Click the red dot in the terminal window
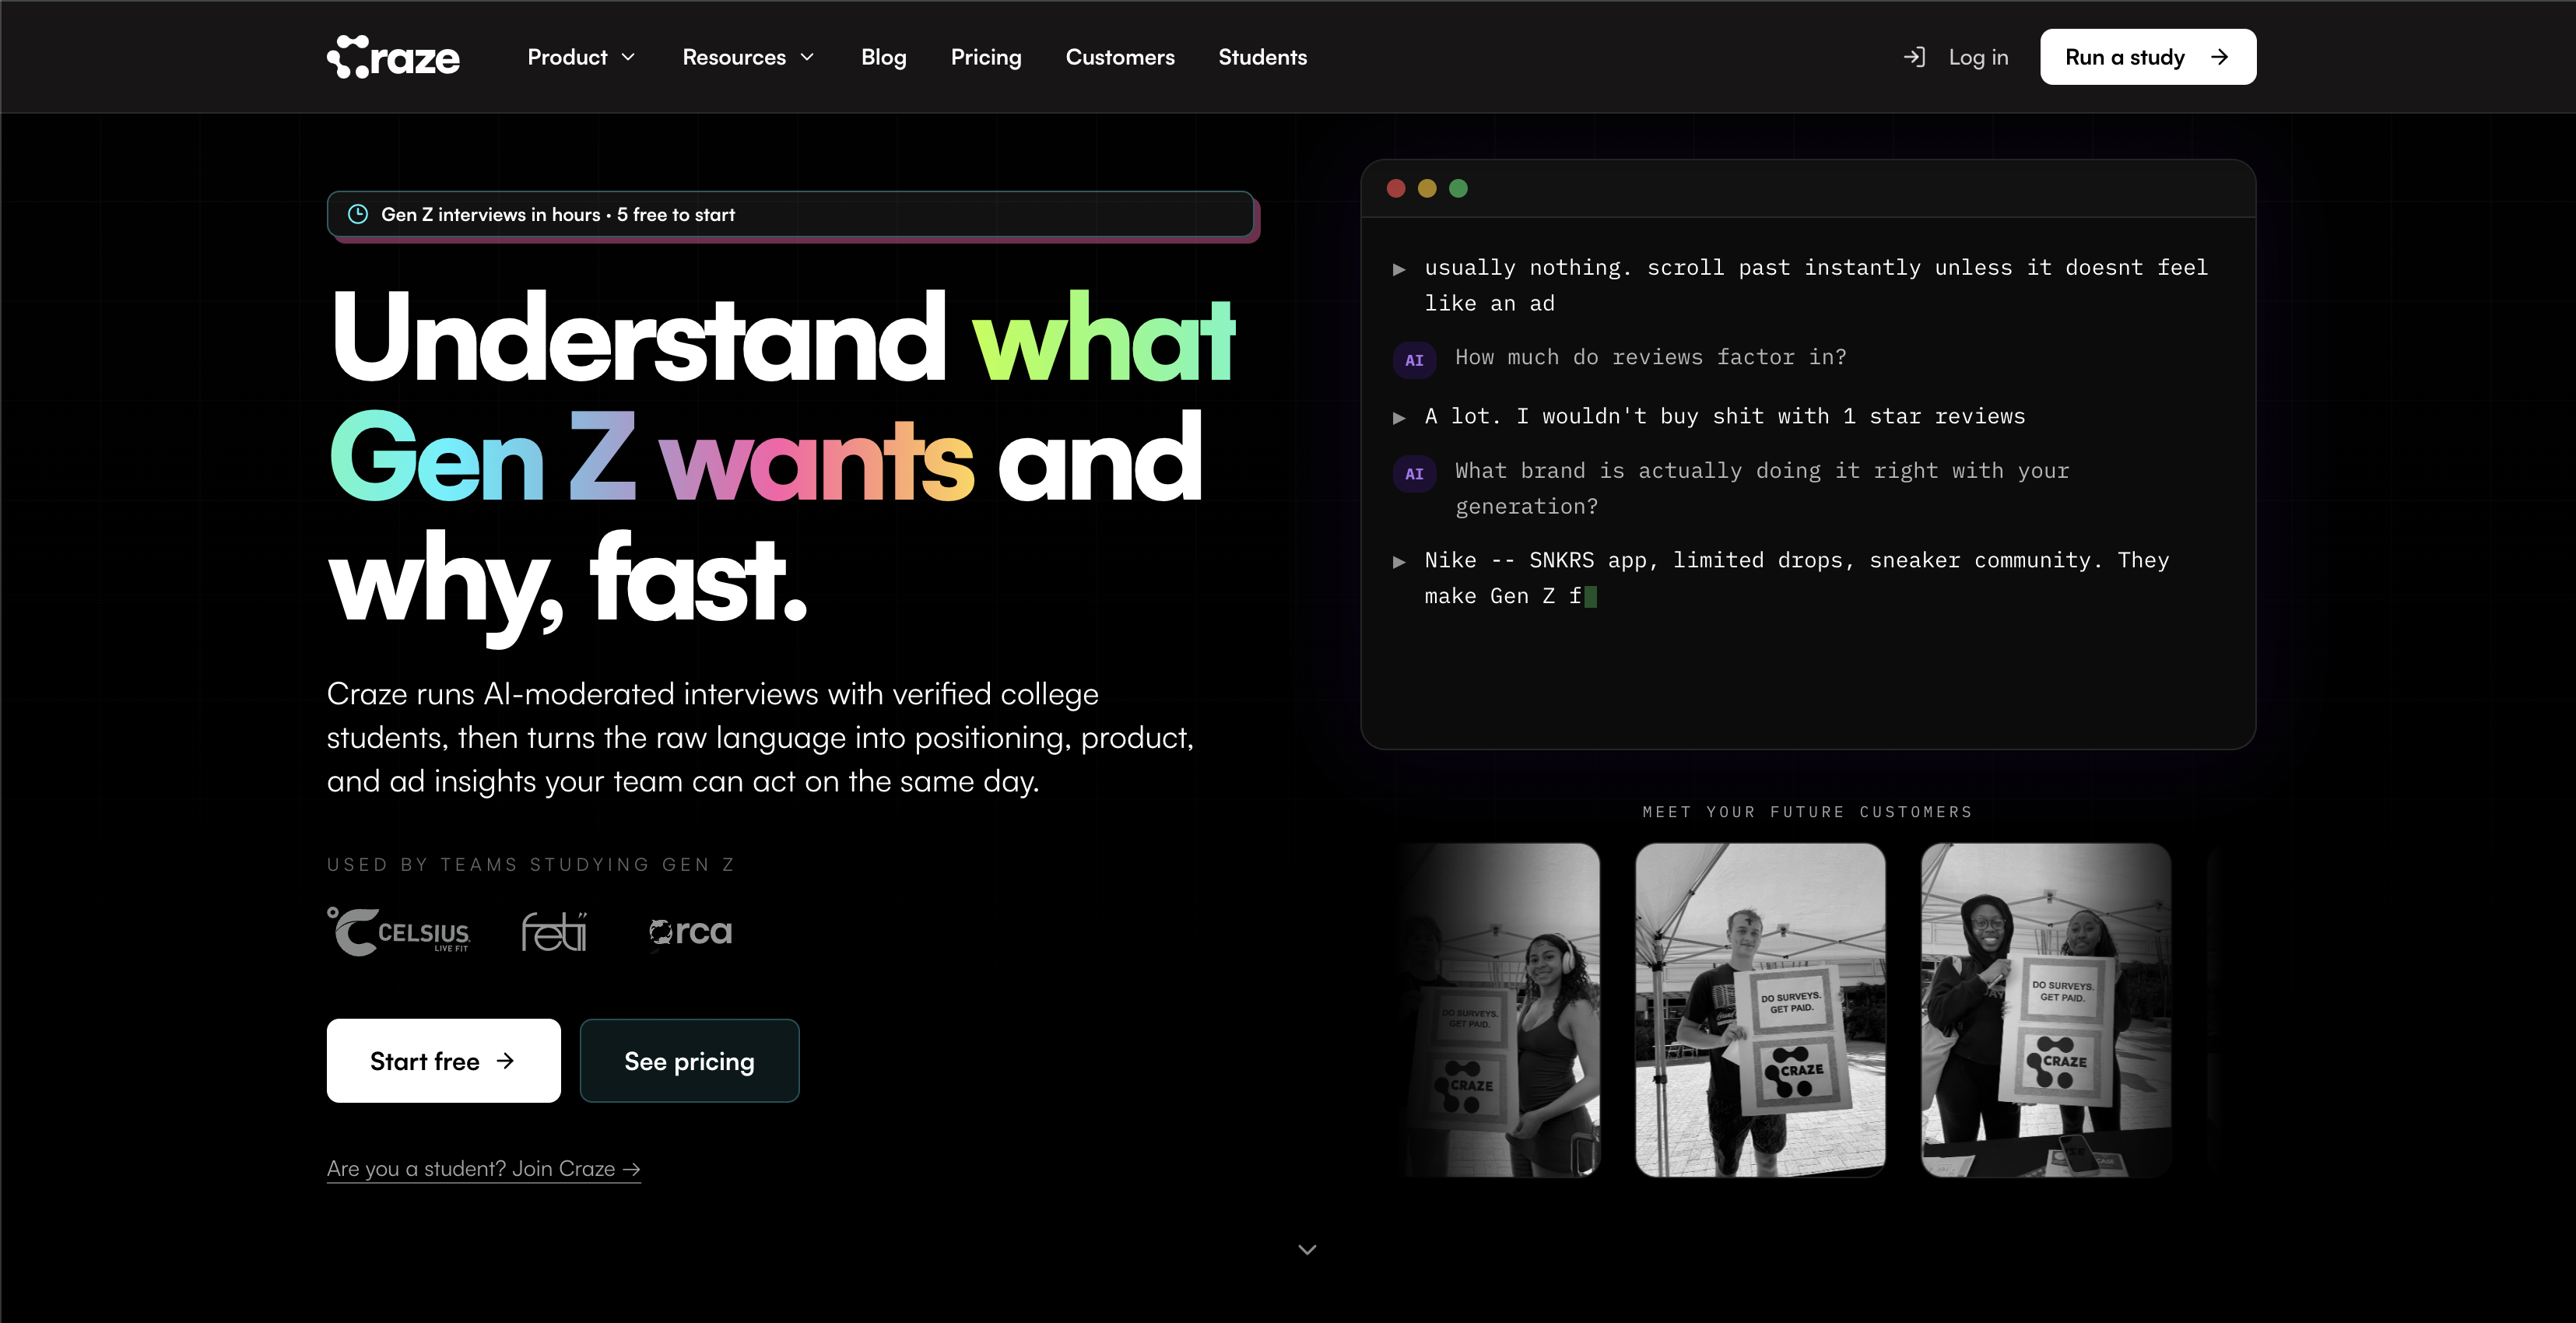This screenshot has width=2576, height=1323. pos(1396,188)
